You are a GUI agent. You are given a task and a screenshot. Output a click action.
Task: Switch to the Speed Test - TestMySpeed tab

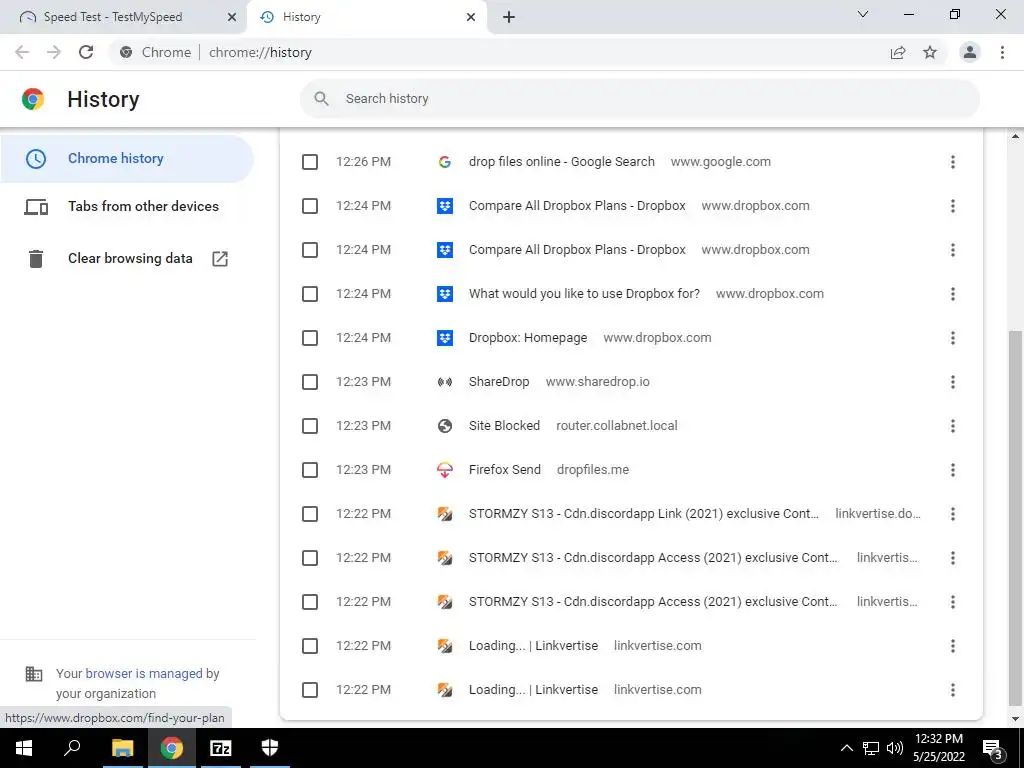(x=123, y=17)
